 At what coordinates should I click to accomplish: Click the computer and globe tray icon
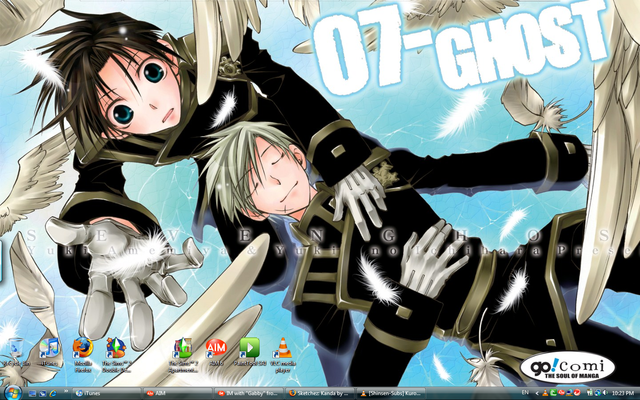(569, 393)
